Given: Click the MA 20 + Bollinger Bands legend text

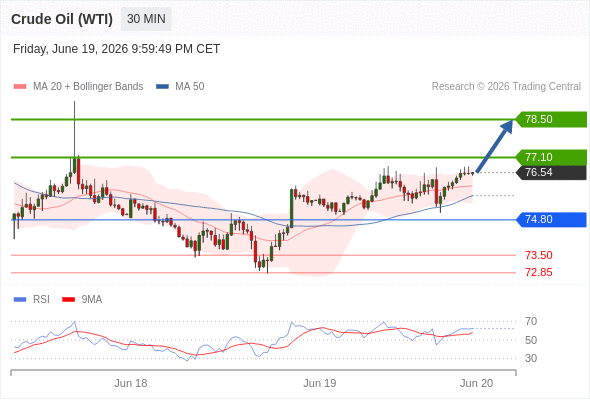Looking at the screenshot, I should click(88, 87).
